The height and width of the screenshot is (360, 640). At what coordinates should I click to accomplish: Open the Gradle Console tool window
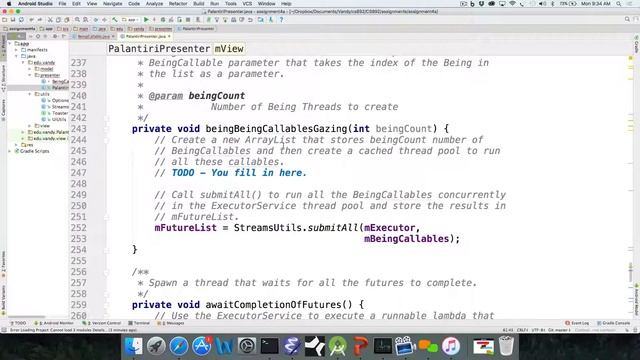pyautogui.click(x=613, y=323)
